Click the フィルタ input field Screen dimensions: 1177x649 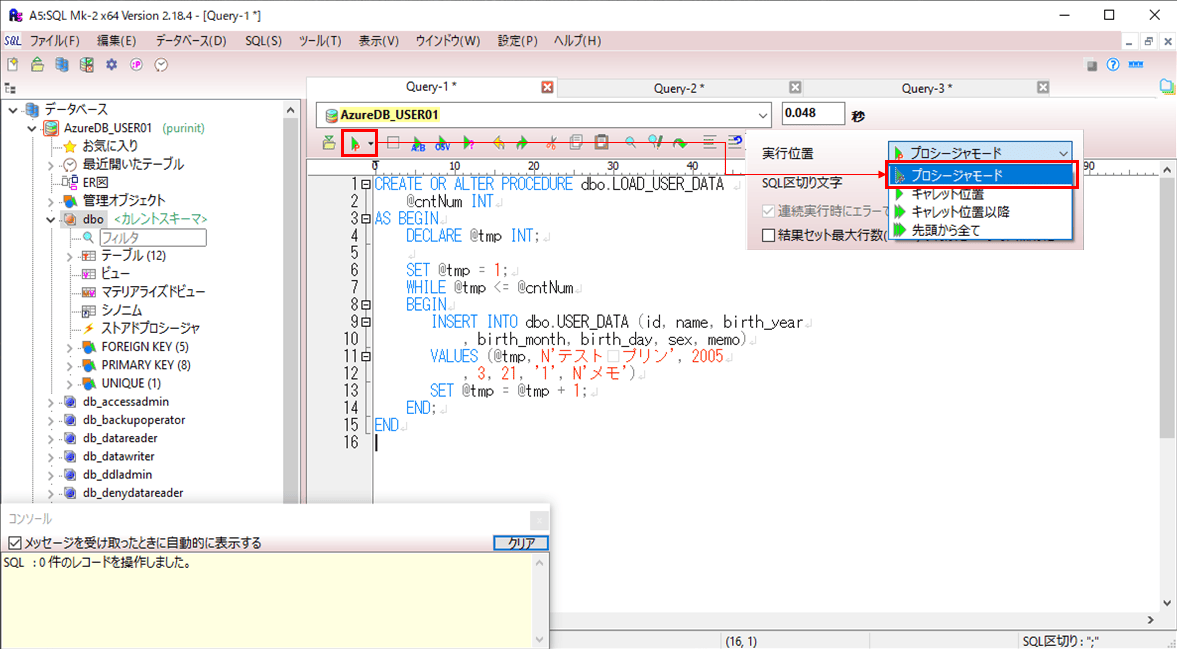(152, 238)
